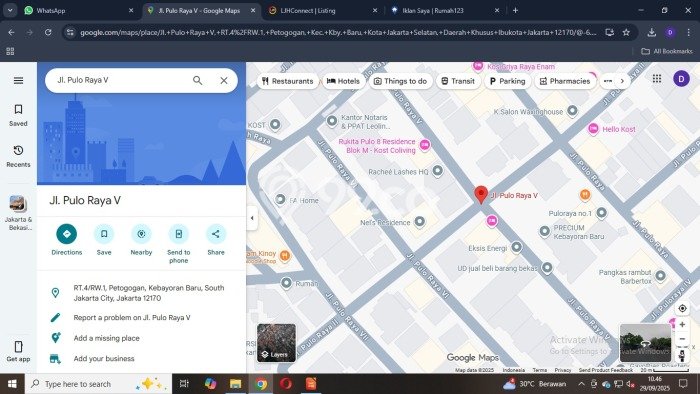Open File Explorer from taskbar
Screen dimensions: 700x394
tap(235, 384)
